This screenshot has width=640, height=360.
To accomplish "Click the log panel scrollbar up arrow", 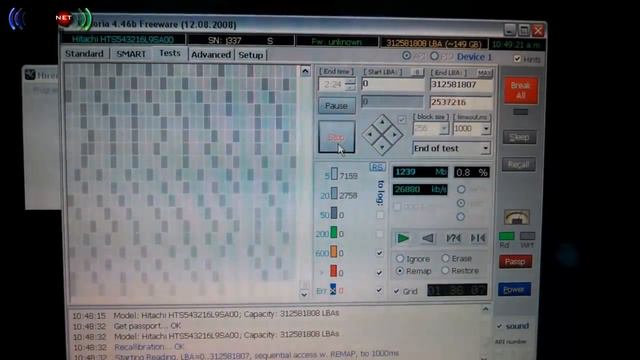I will tap(485, 309).
